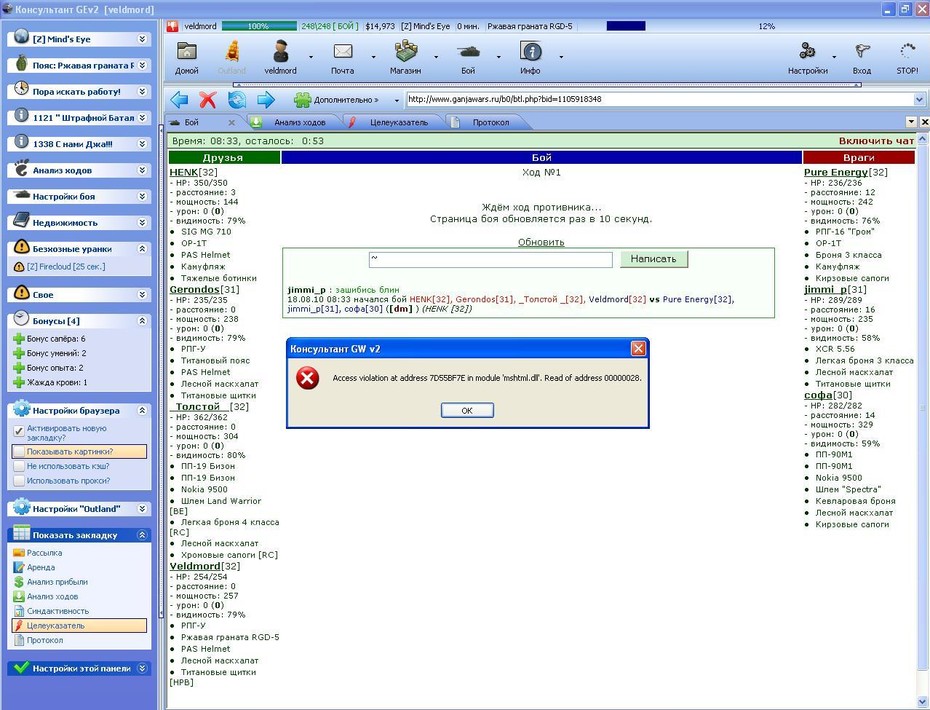Expand the Недвижимость sidebar panel

click(x=142, y=222)
